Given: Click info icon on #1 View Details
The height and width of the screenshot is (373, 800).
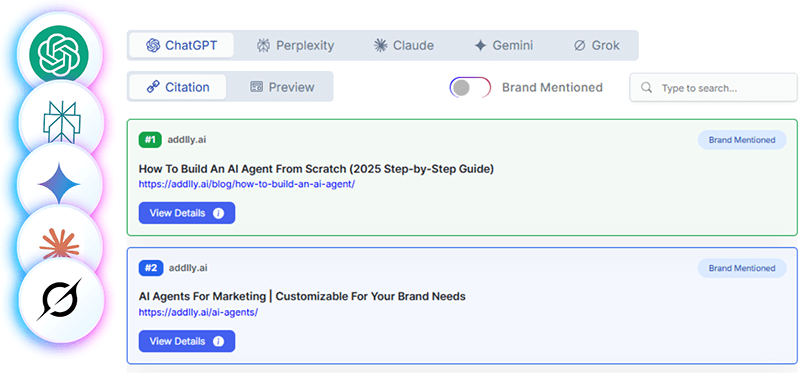Looking at the screenshot, I should pyautogui.click(x=218, y=213).
